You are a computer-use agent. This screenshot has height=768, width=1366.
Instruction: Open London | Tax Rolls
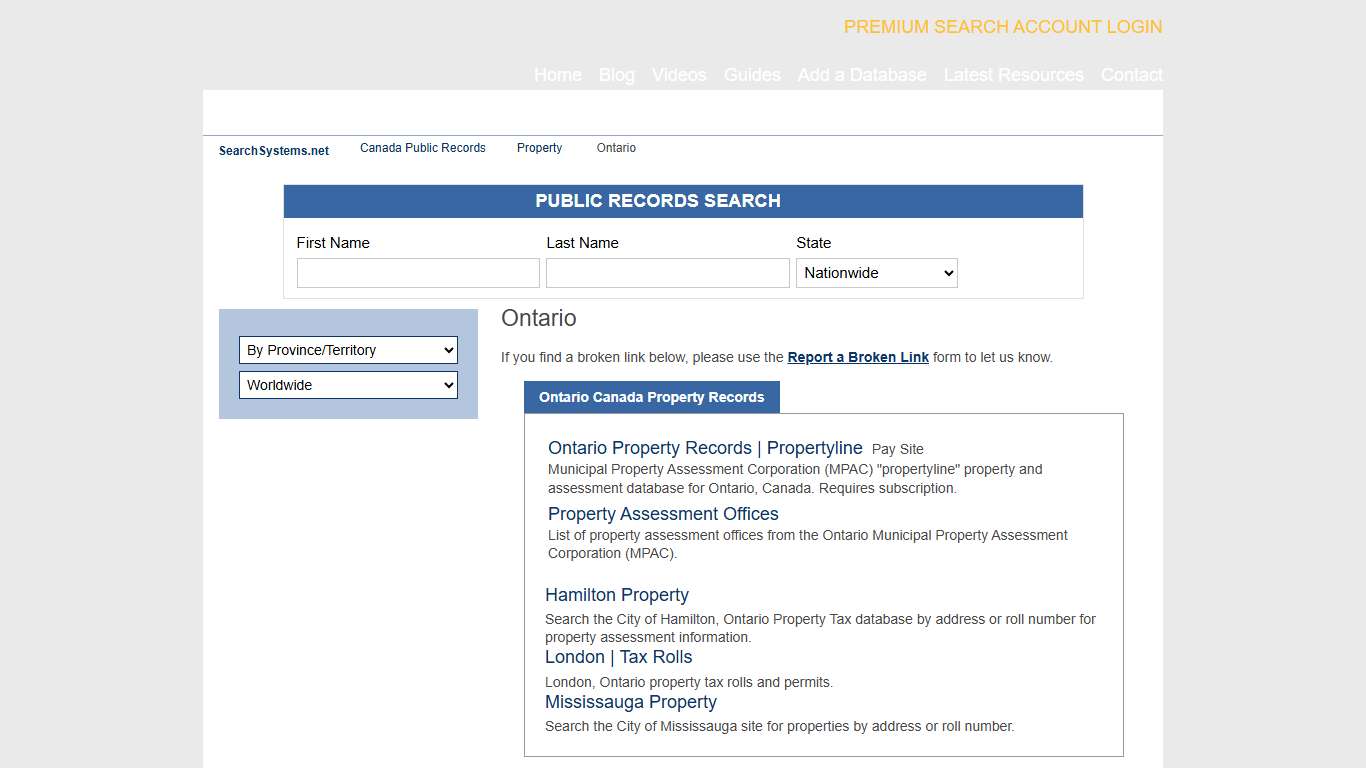pos(618,657)
